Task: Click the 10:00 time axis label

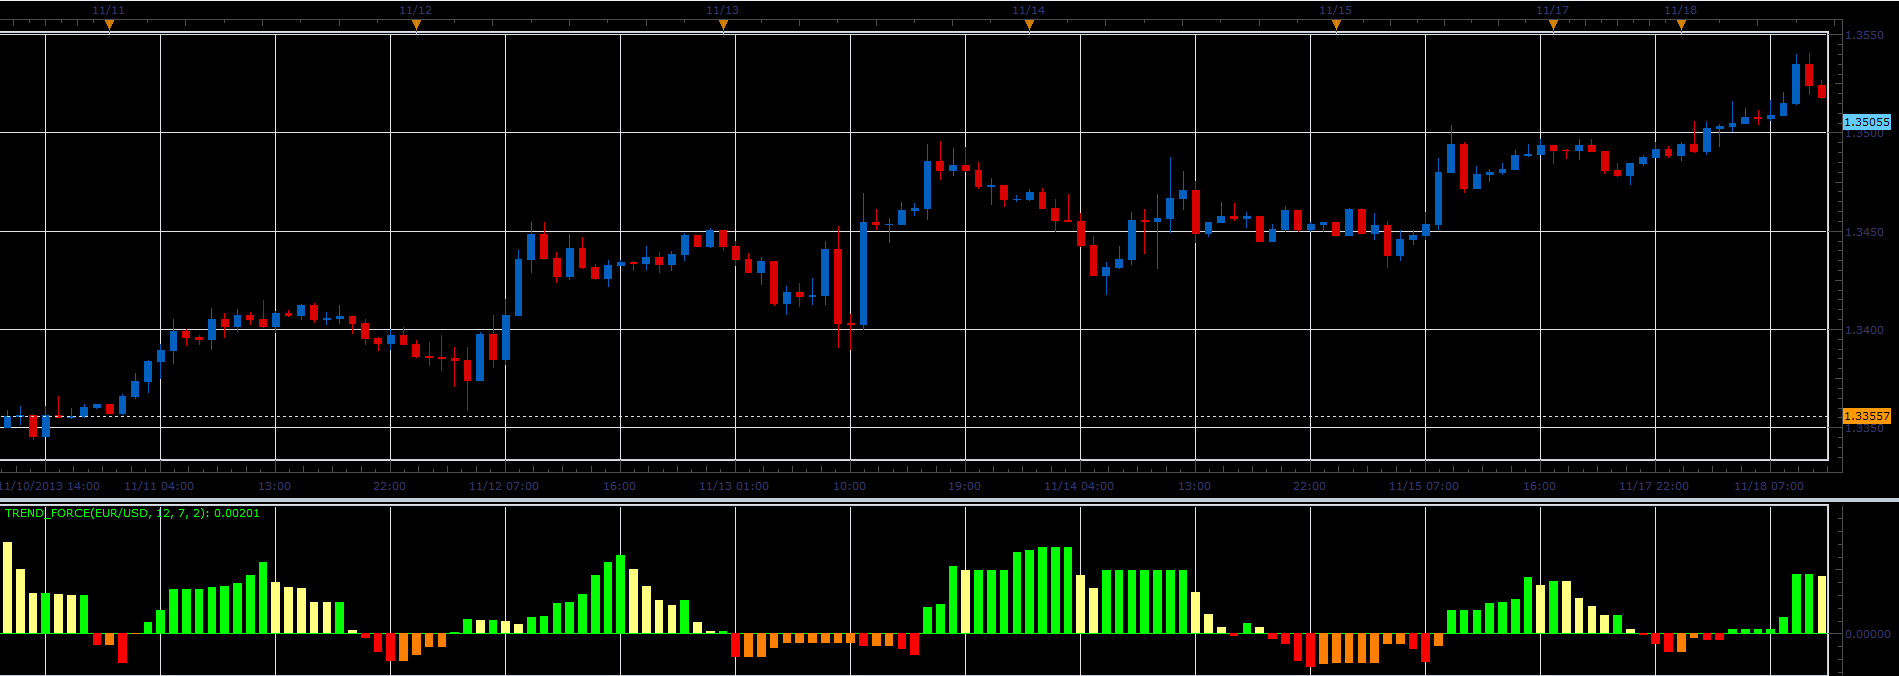Action: click(850, 486)
